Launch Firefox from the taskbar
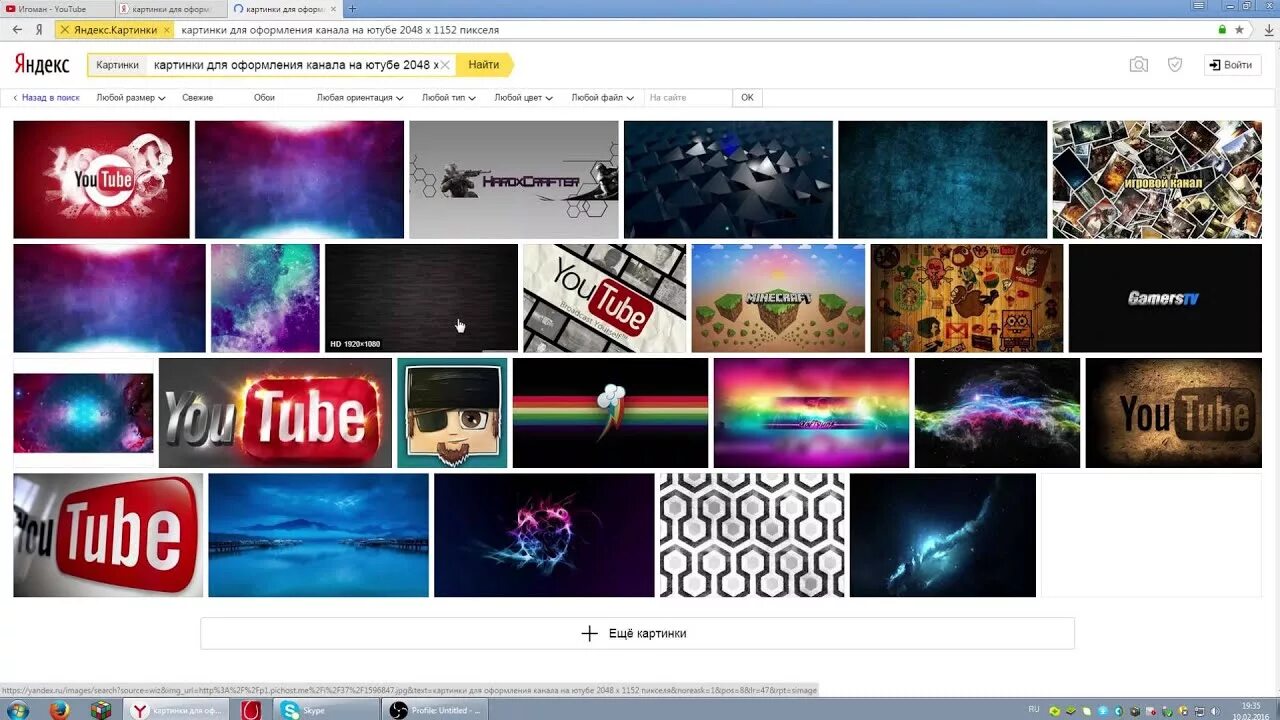This screenshot has height=720, width=1280. click(59, 710)
